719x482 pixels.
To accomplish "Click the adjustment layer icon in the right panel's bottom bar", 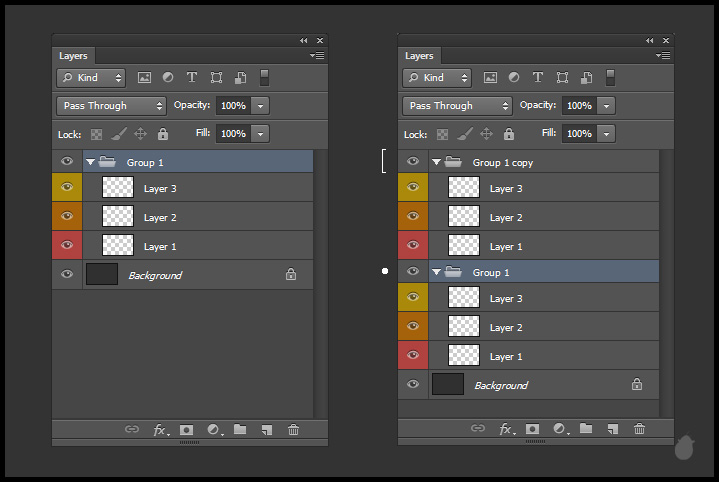I will pos(560,429).
